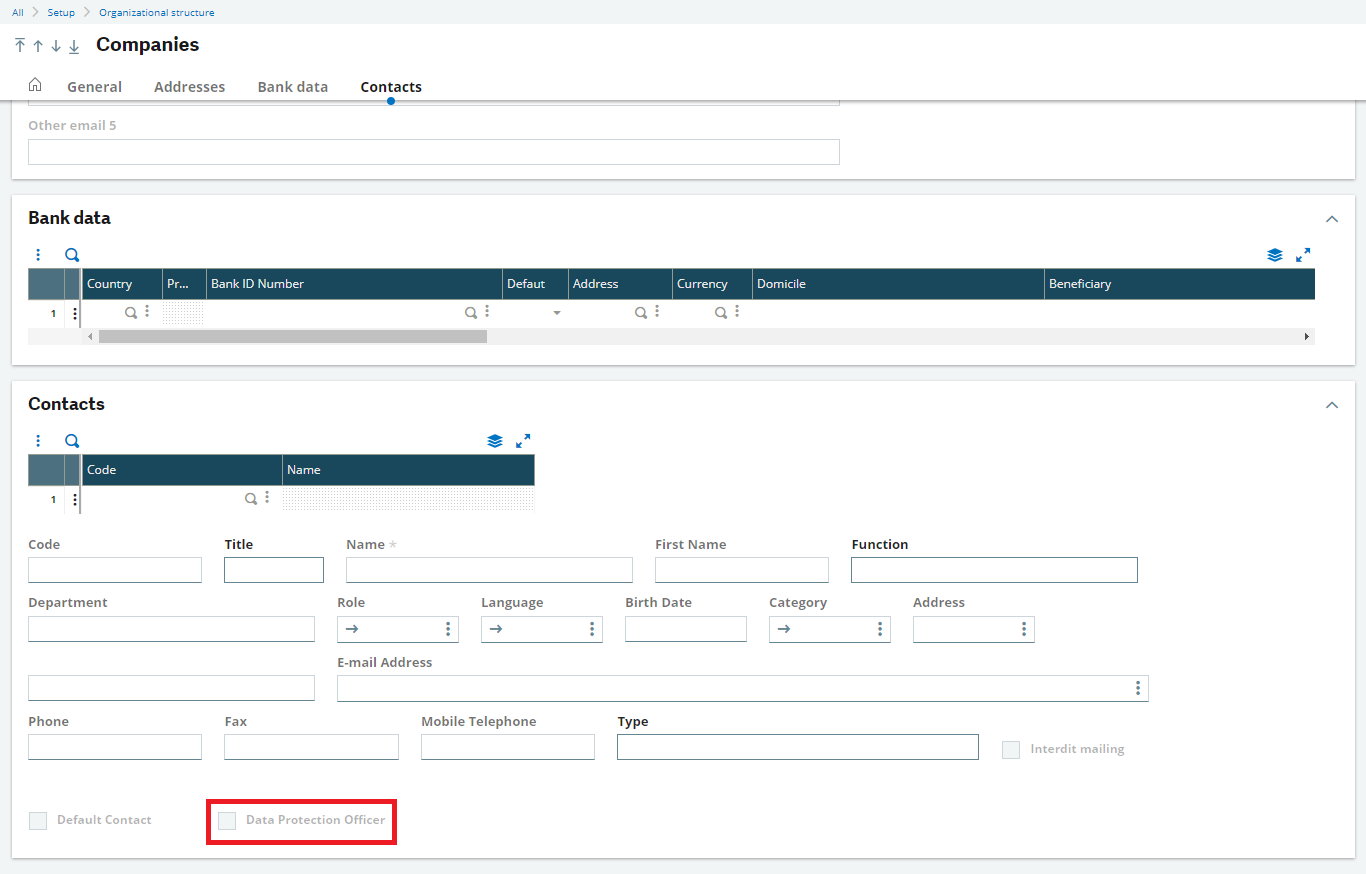Look up Country in bank data row
This screenshot has height=874, width=1366.
tap(130, 312)
